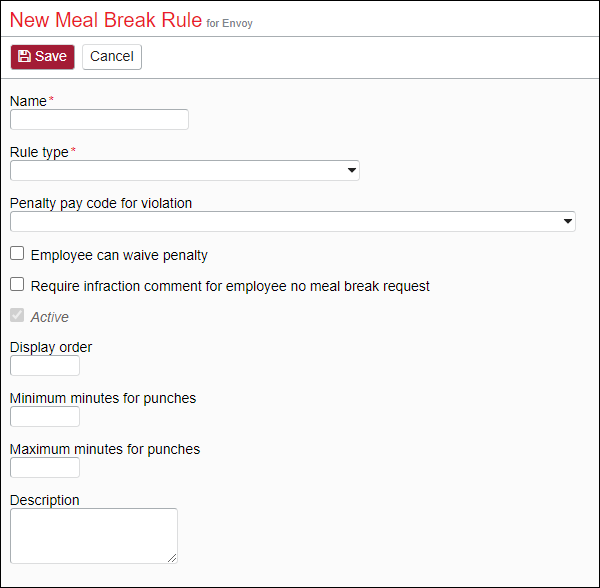Image resolution: width=600 pixels, height=588 pixels.
Task: Select the Maximum minutes for punches field
Action: [45, 468]
